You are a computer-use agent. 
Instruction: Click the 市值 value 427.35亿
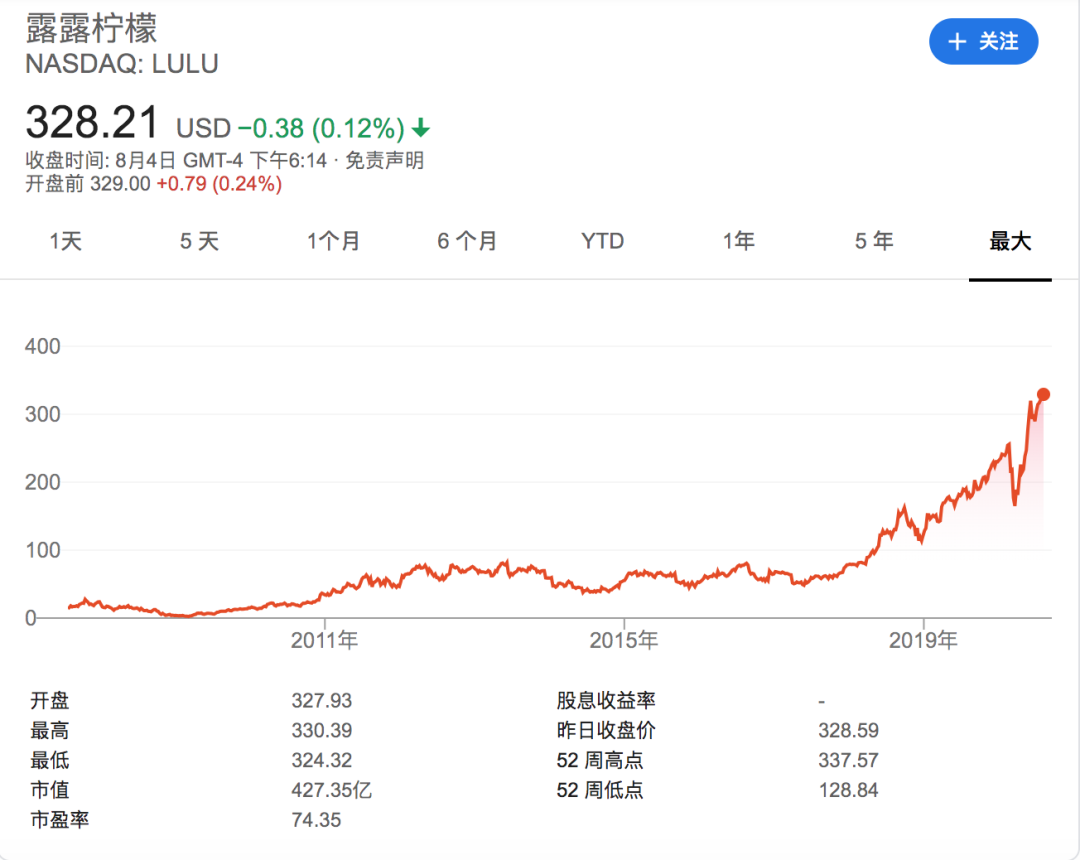tap(332, 790)
